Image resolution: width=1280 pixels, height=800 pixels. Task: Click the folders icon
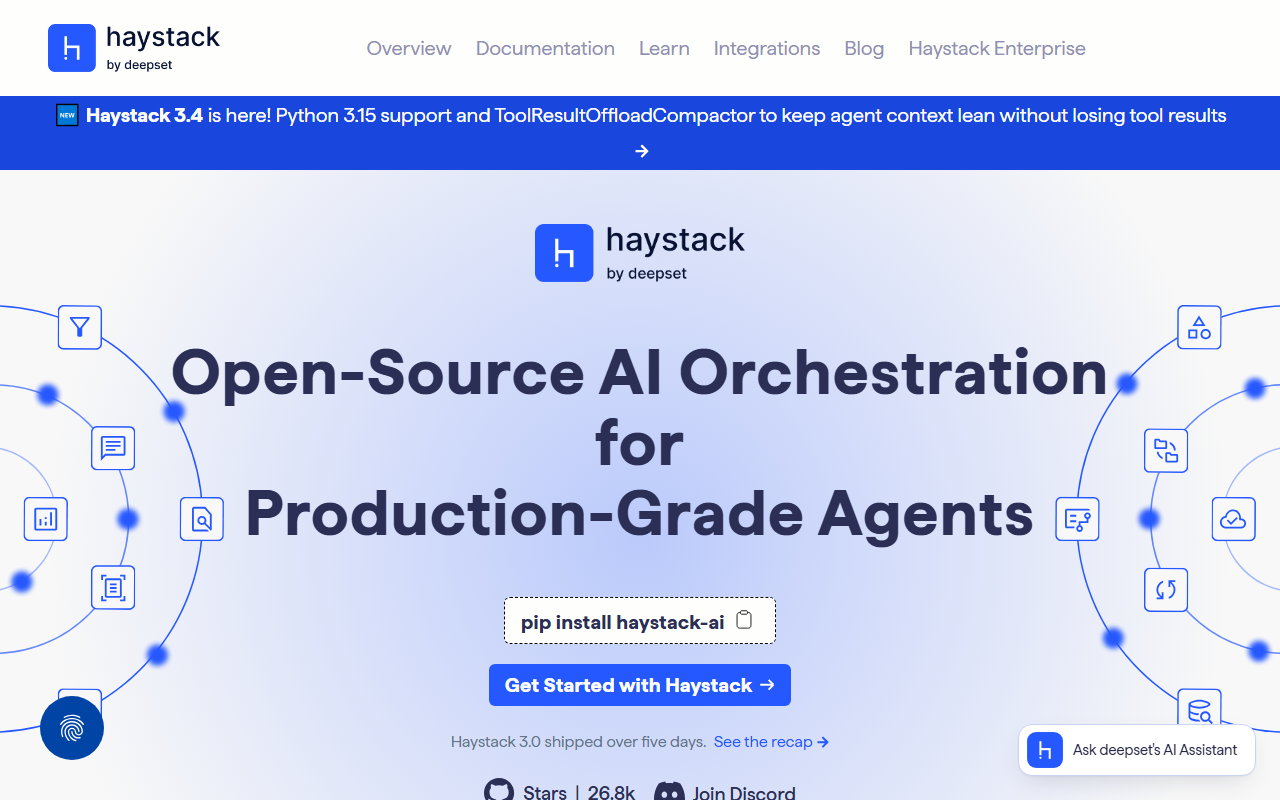click(1166, 450)
